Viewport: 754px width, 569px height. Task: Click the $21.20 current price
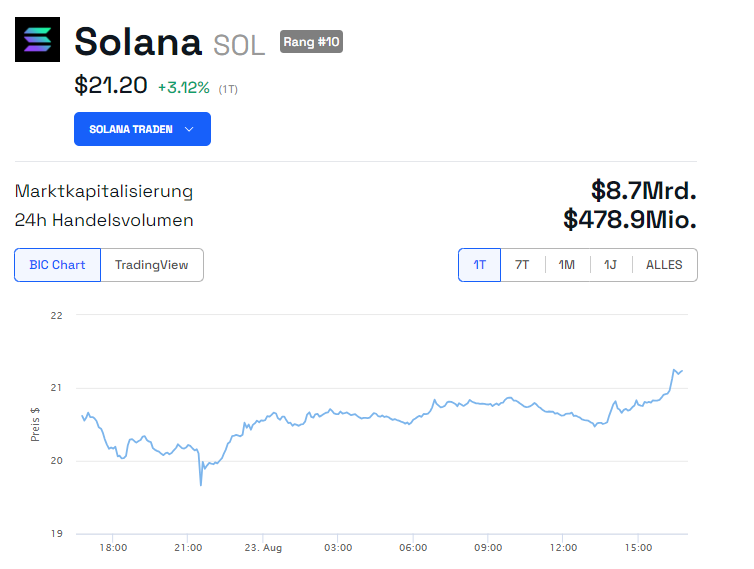click(110, 86)
